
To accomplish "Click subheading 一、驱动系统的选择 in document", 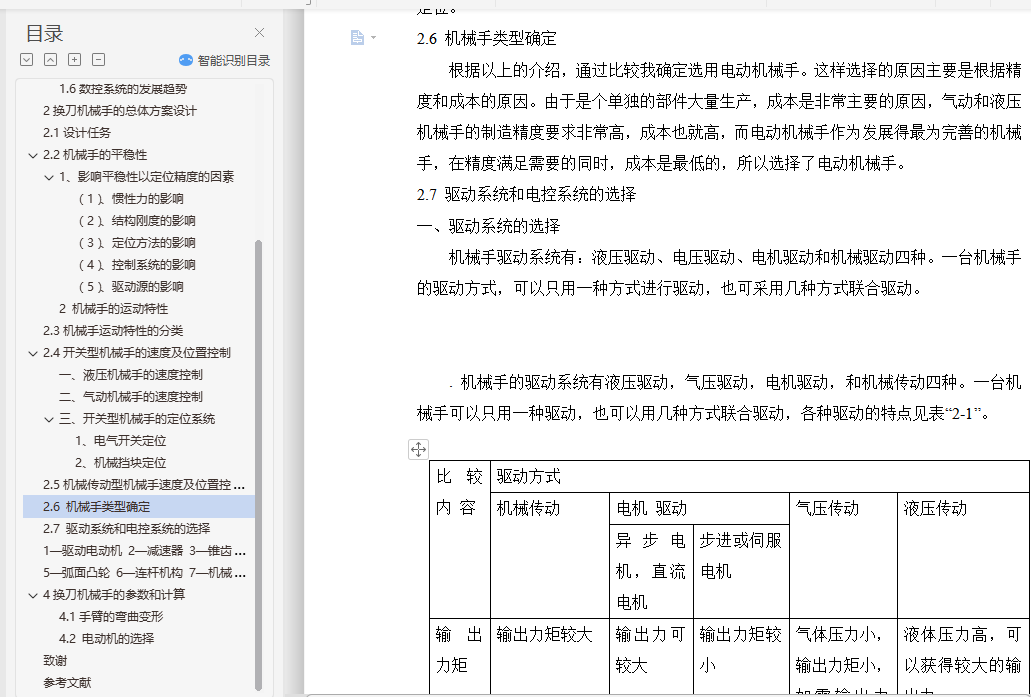I will pos(488,227).
